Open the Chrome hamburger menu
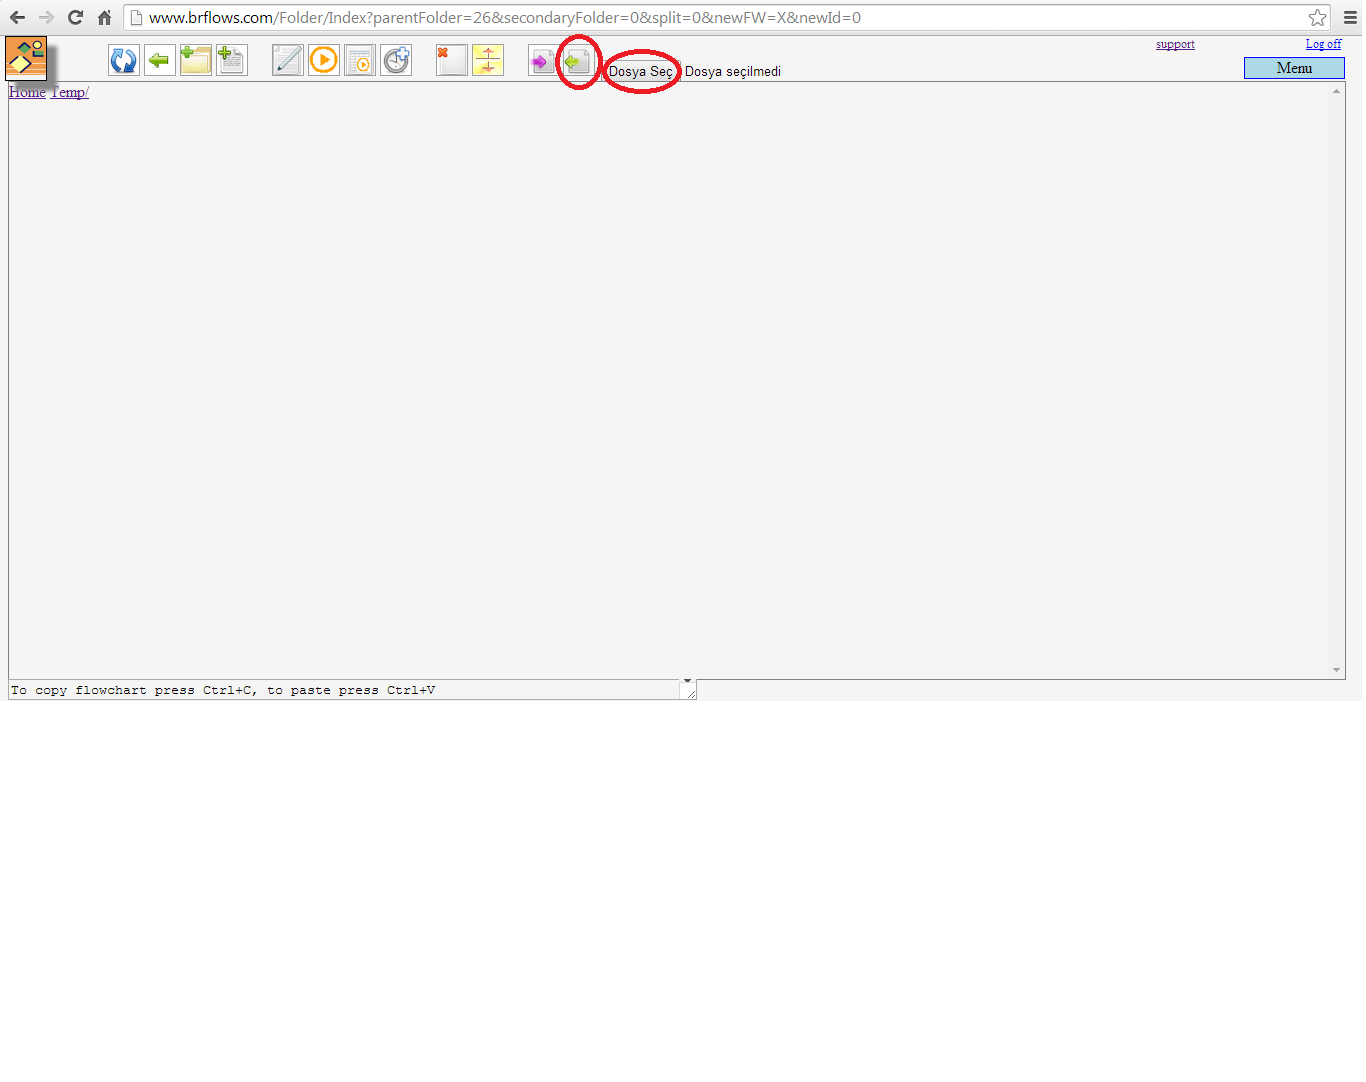 [1350, 17]
